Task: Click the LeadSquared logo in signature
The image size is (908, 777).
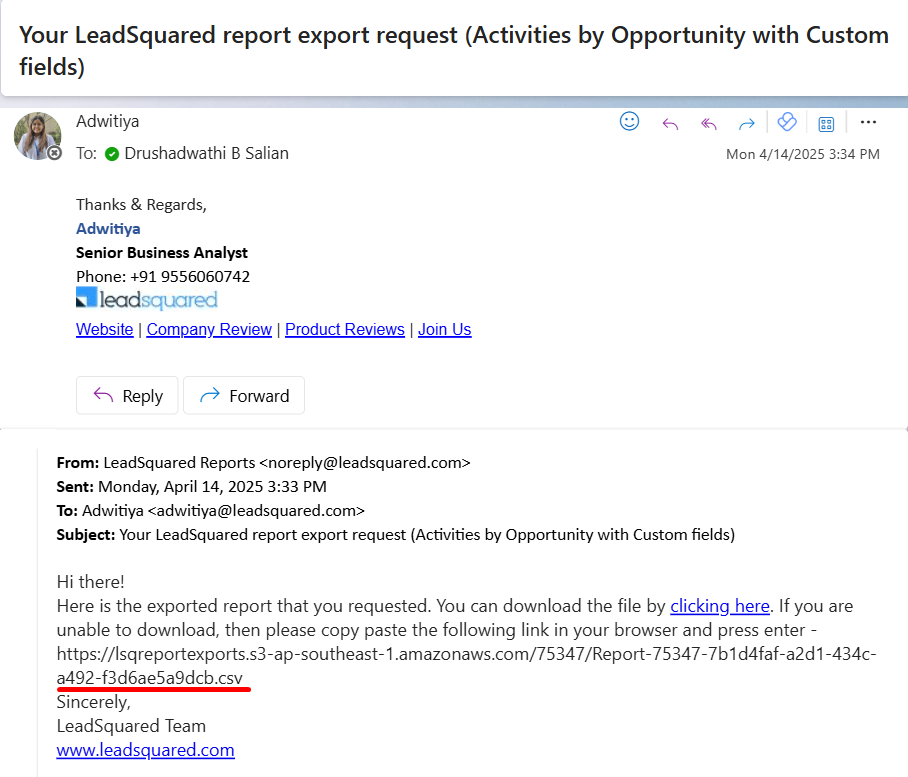Action: 146,299
